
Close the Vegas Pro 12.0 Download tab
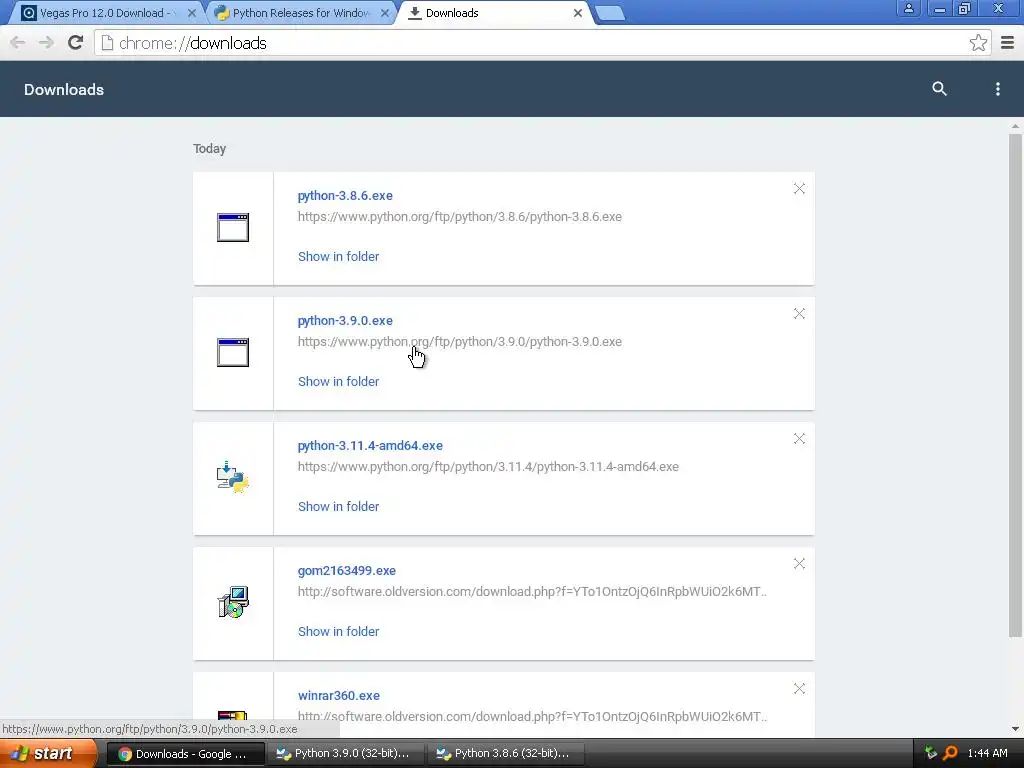(191, 13)
